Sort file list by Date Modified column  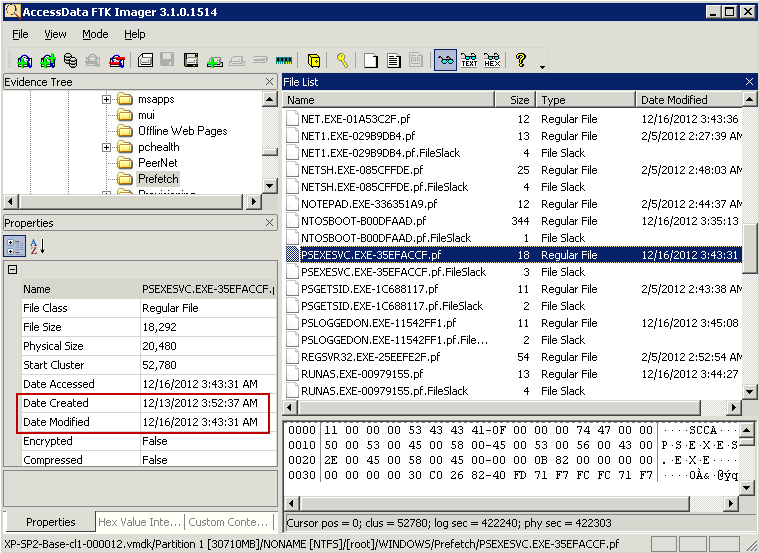click(688, 100)
